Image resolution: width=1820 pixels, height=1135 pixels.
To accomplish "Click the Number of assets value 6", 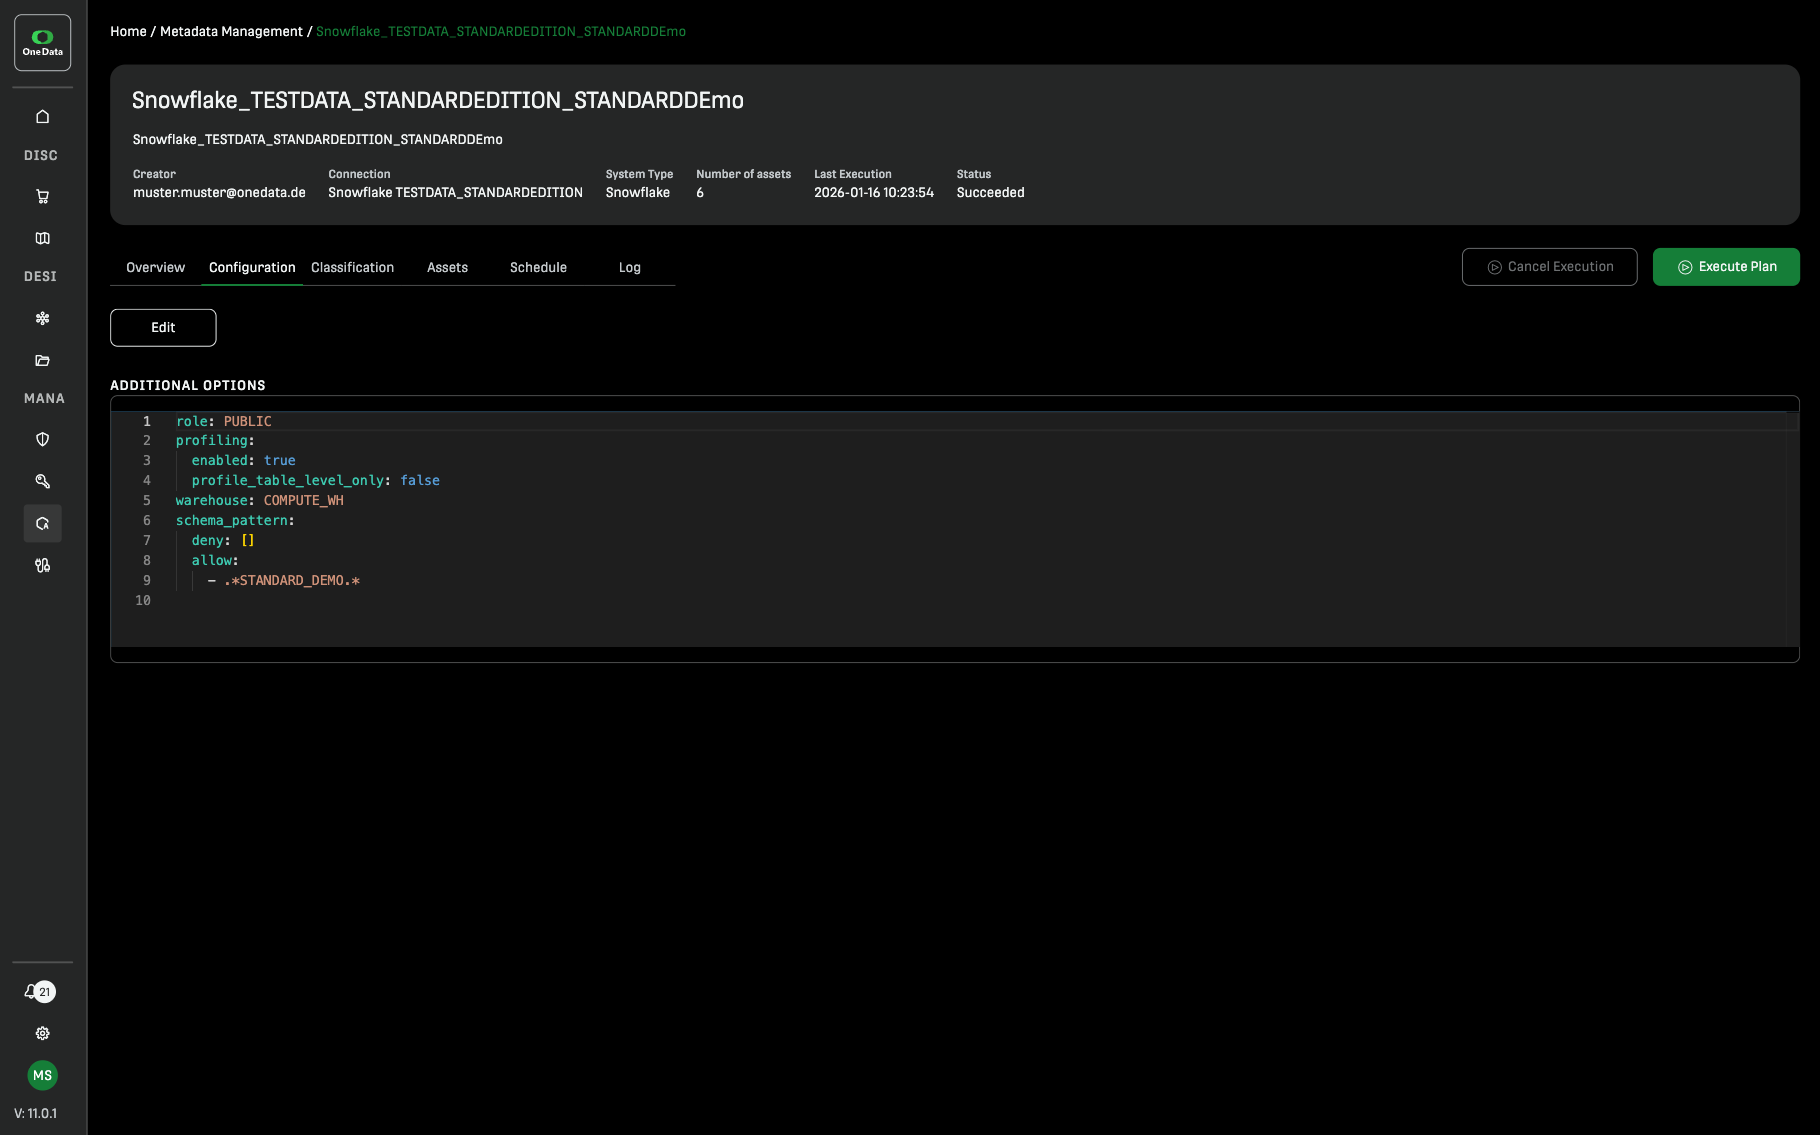I will 700,193.
